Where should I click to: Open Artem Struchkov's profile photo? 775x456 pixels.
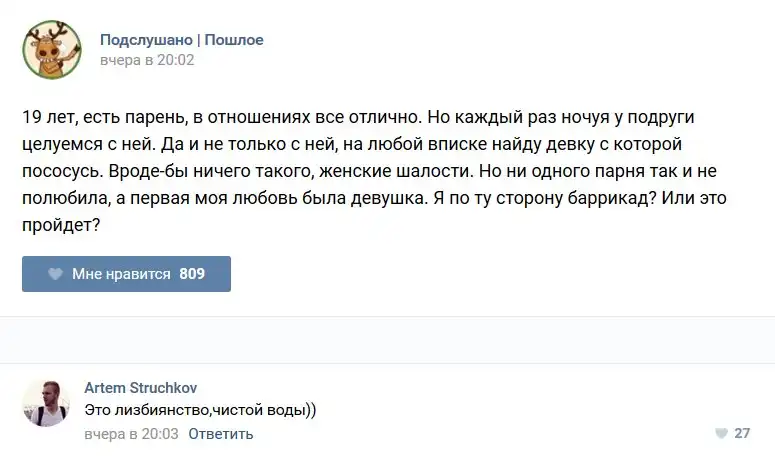46,402
